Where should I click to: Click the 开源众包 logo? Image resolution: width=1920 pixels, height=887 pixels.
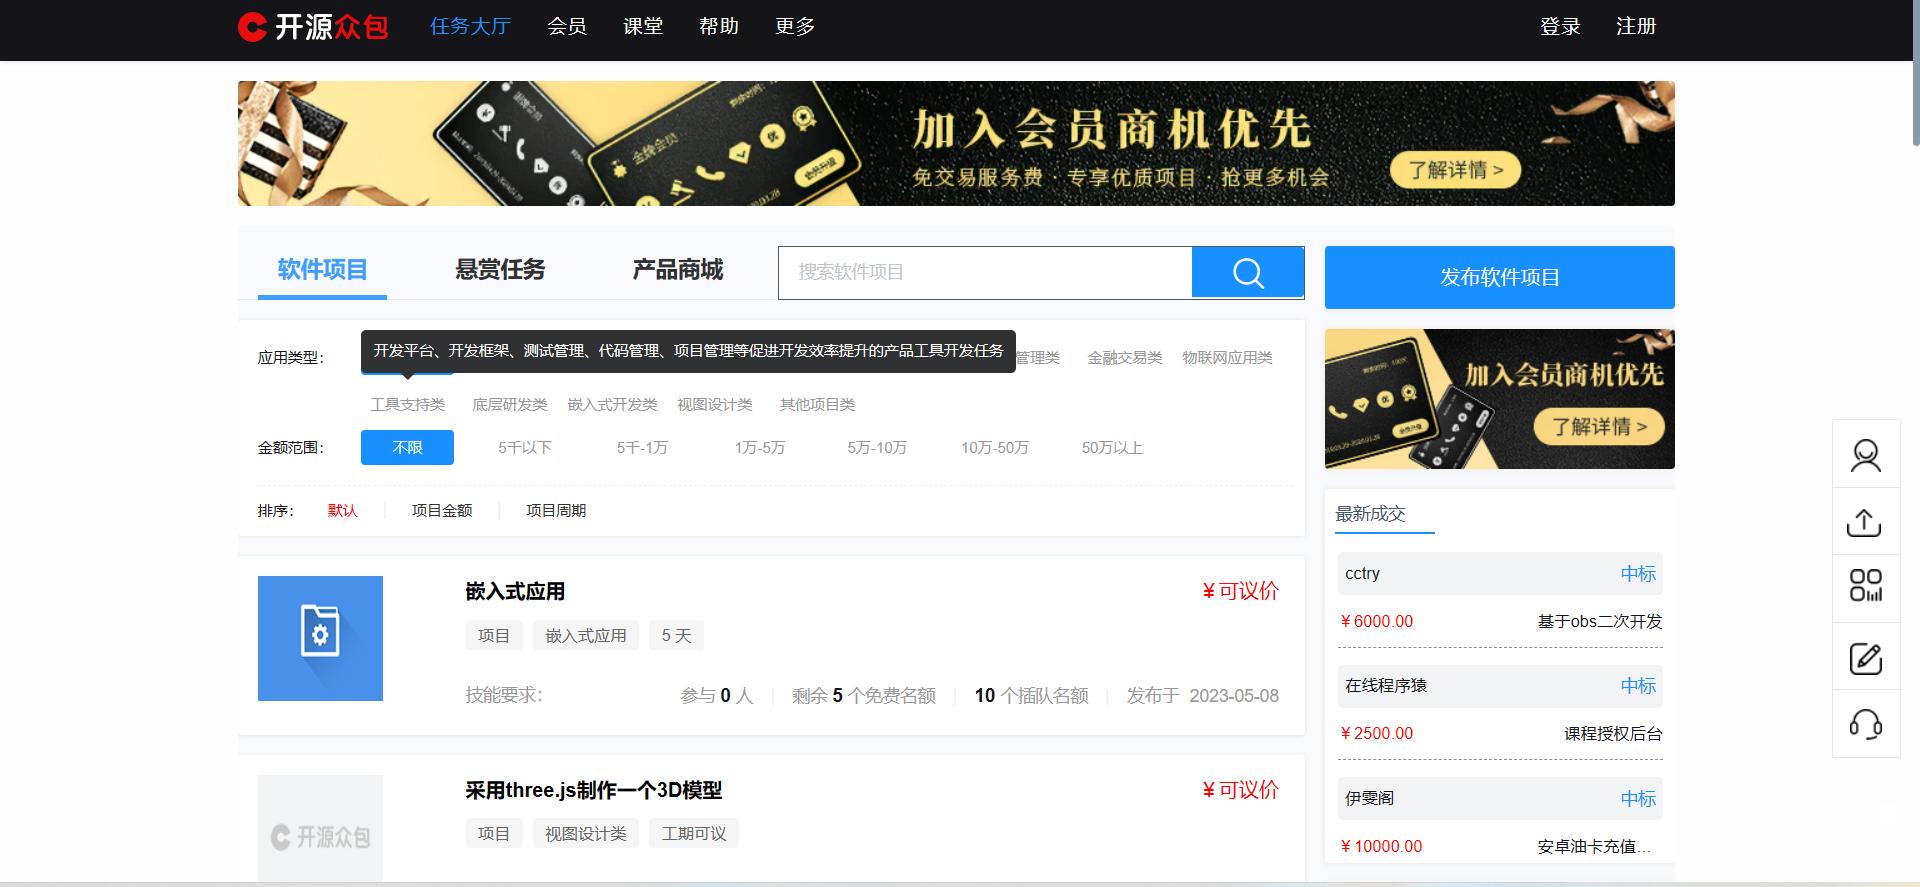(313, 27)
